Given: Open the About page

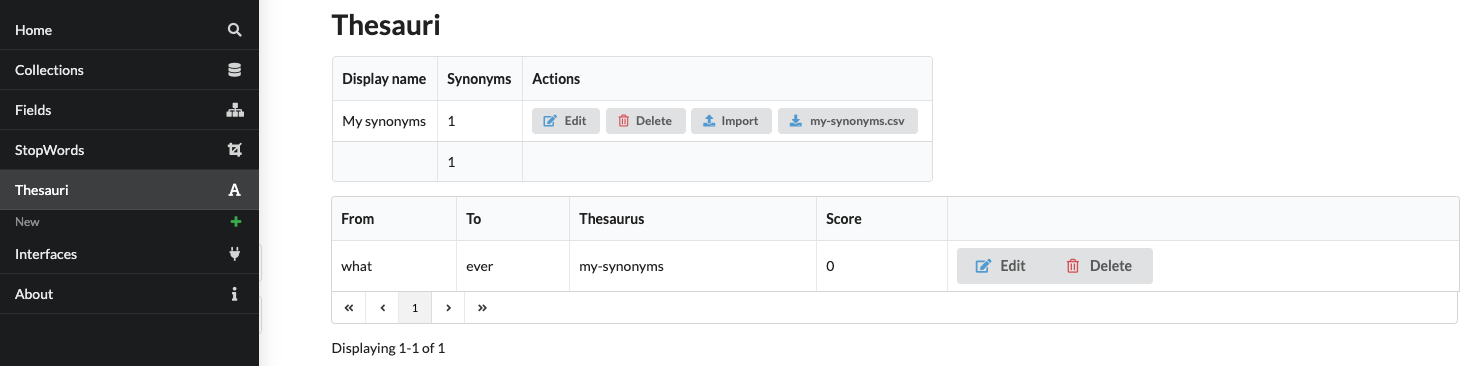Looking at the screenshot, I should point(129,294).
